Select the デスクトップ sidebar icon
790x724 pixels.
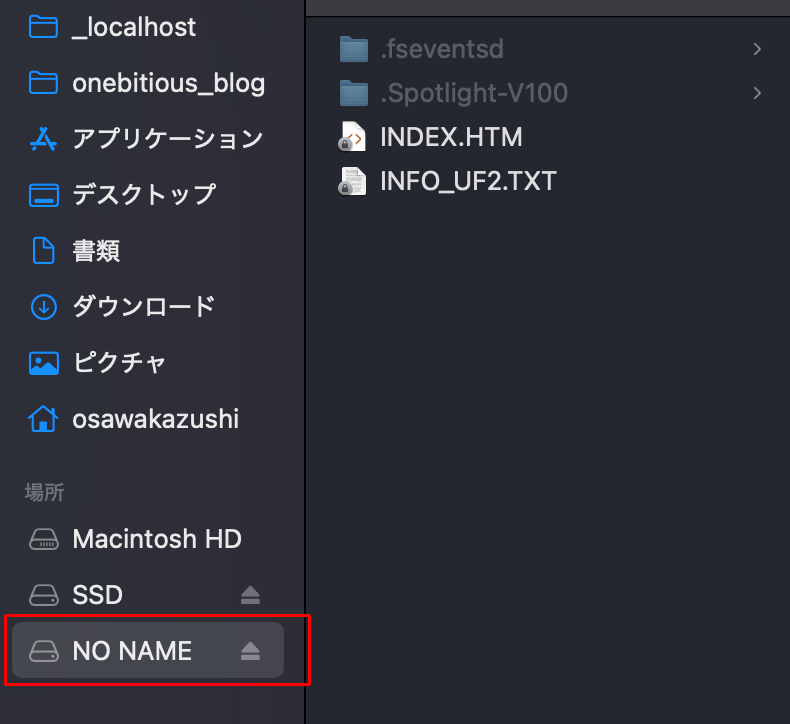[x=44, y=195]
